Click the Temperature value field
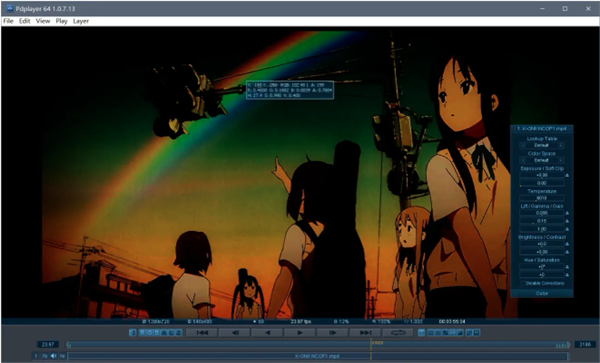600x363 pixels. click(x=542, y=198)
